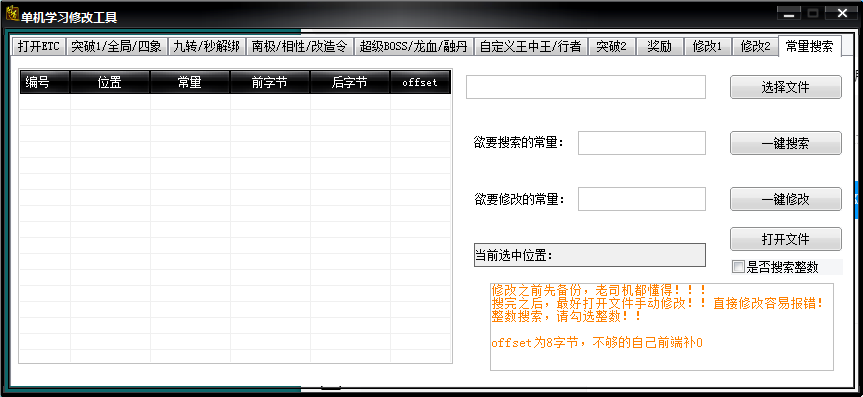Click the '整数搜索，请勾选整数' note line
863x397 pixels.
566,317
